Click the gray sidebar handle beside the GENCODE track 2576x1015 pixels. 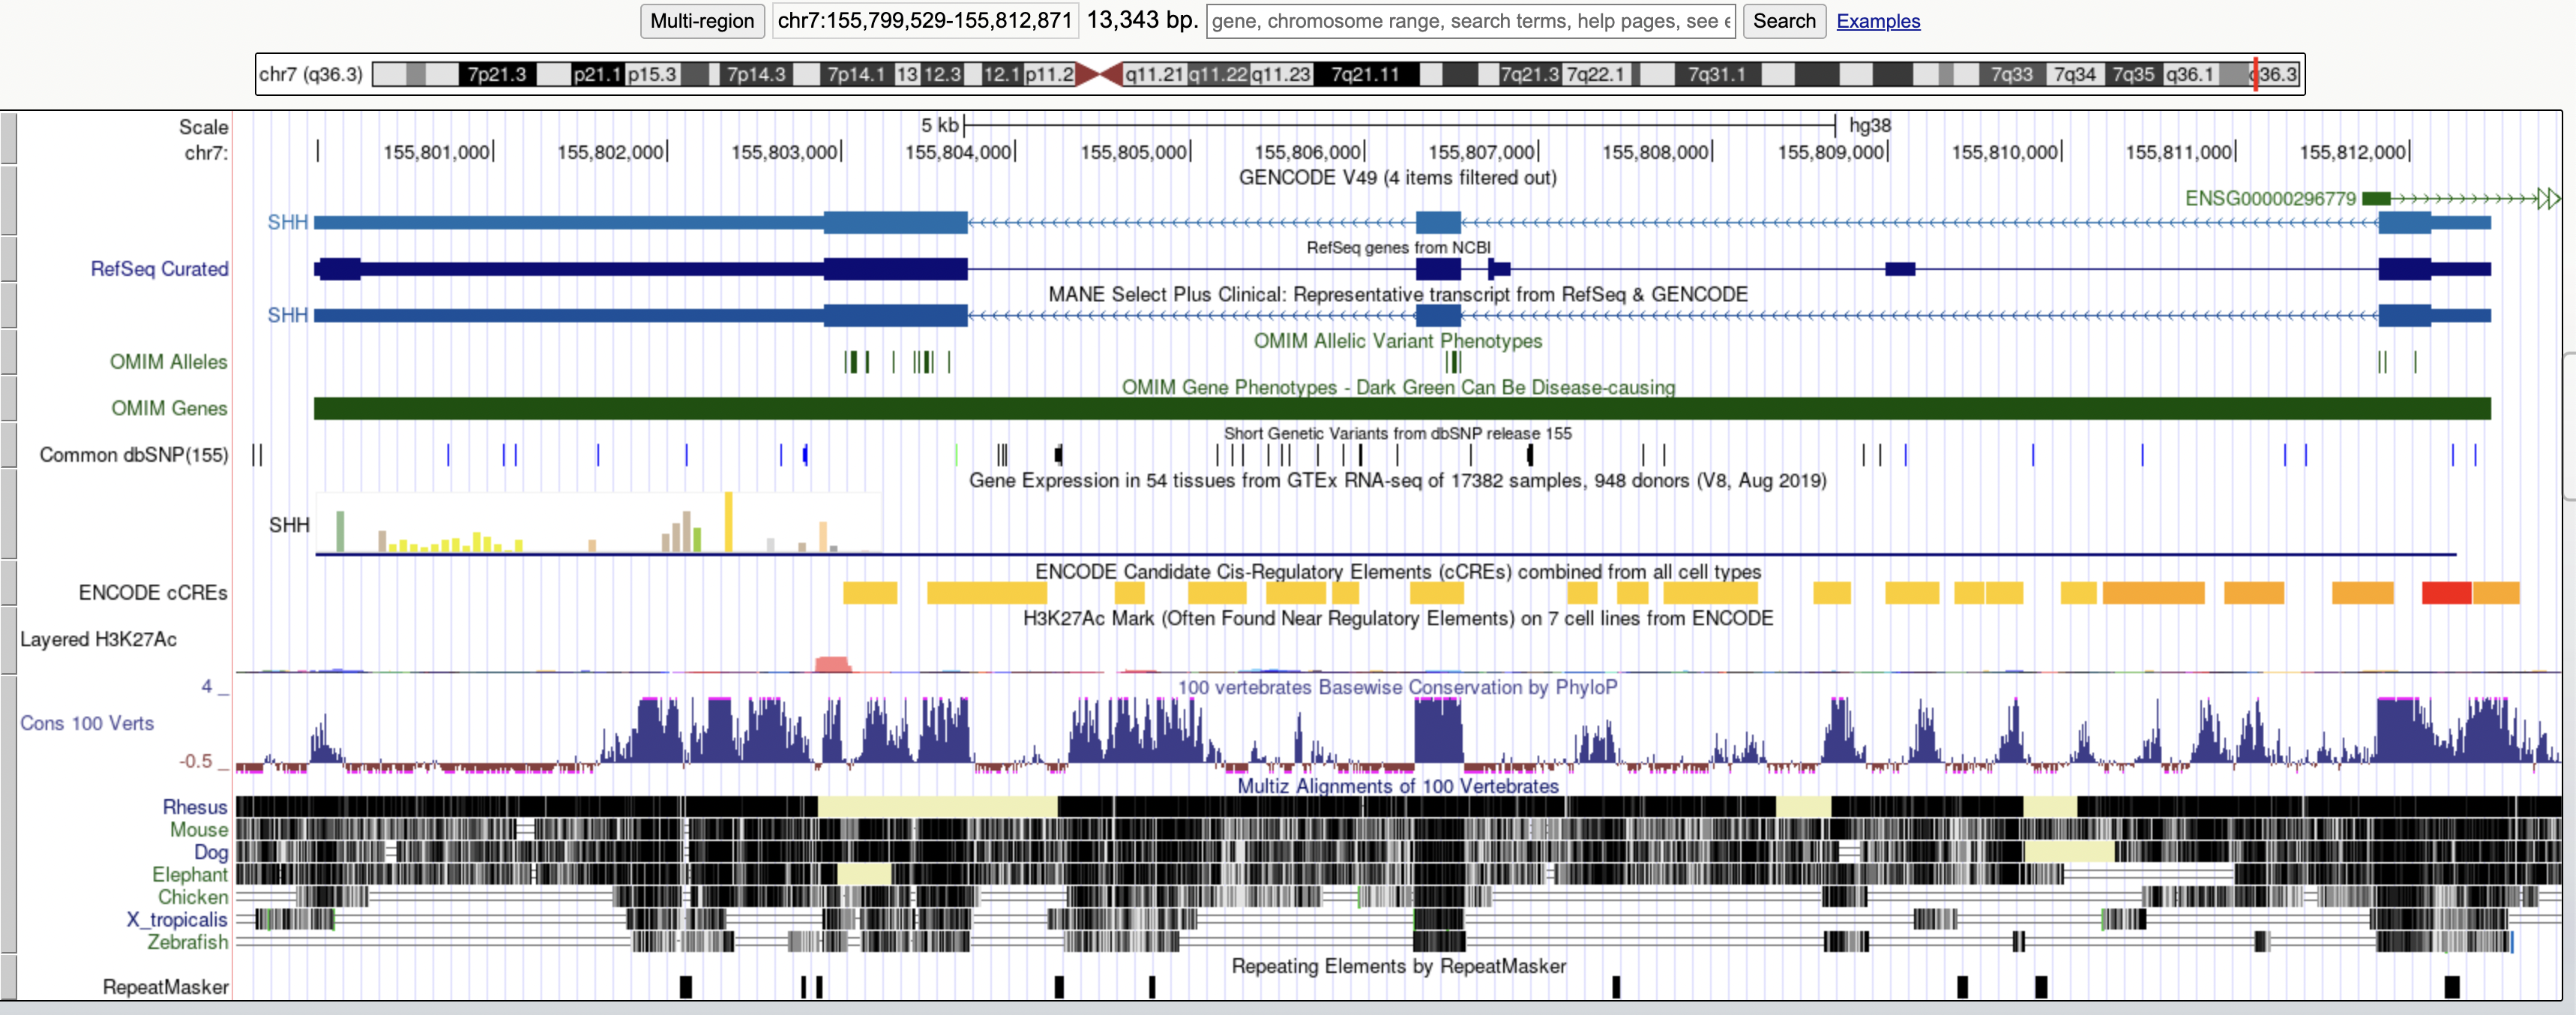[8, 200]
